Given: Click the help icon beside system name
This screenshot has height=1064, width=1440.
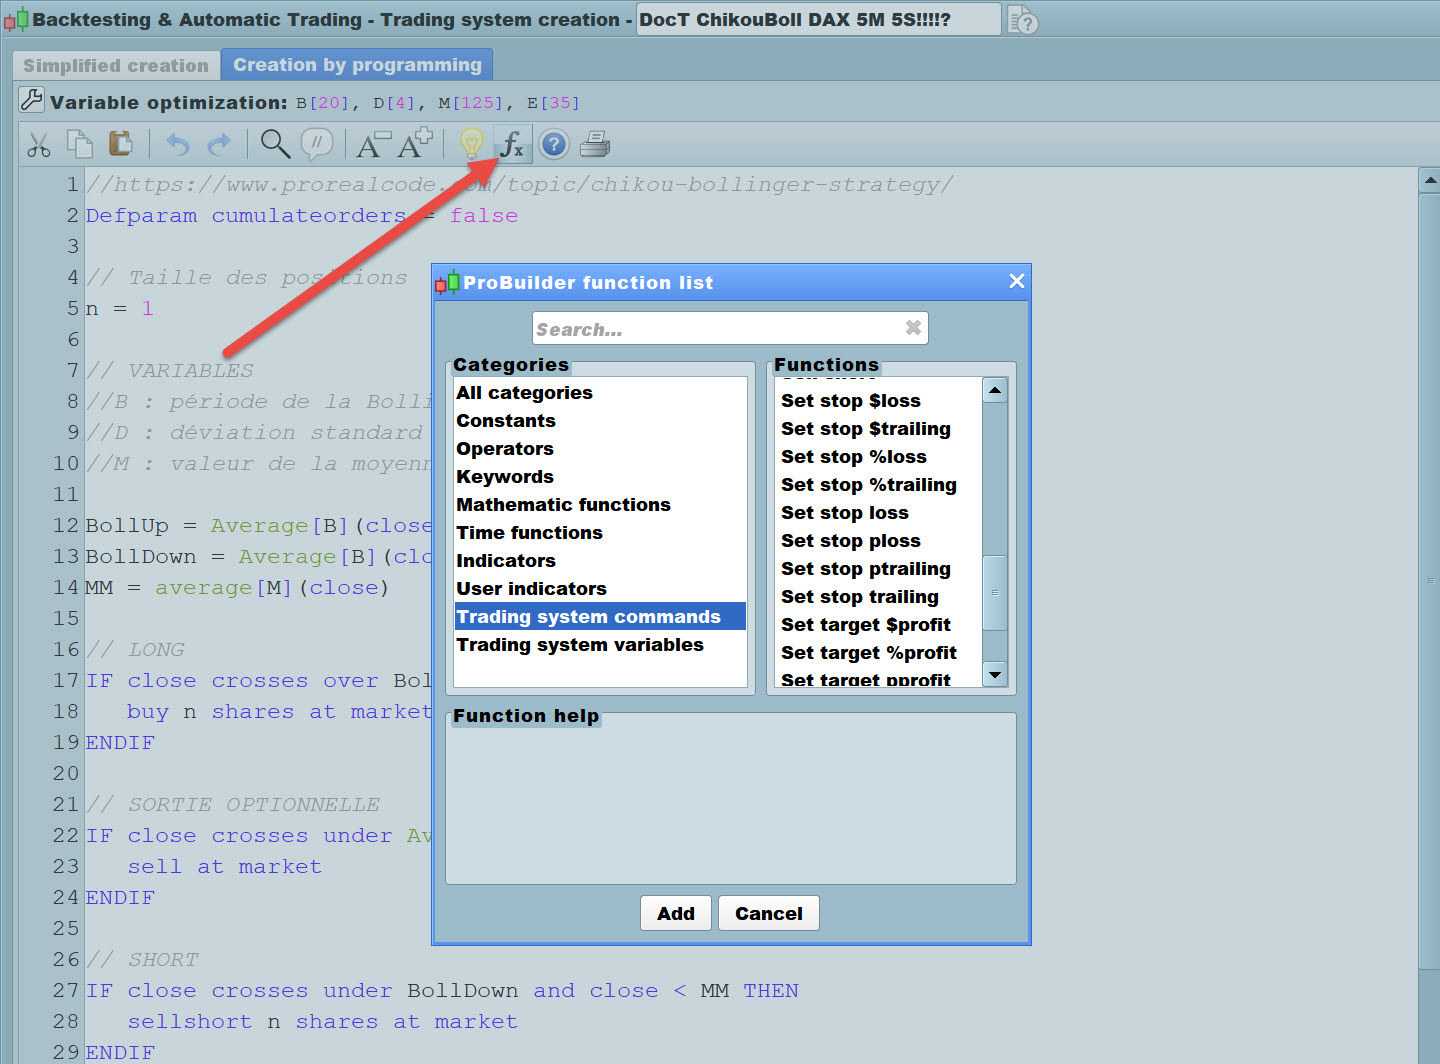Looking at the screenshot, I should click(x=1022, y=20).
